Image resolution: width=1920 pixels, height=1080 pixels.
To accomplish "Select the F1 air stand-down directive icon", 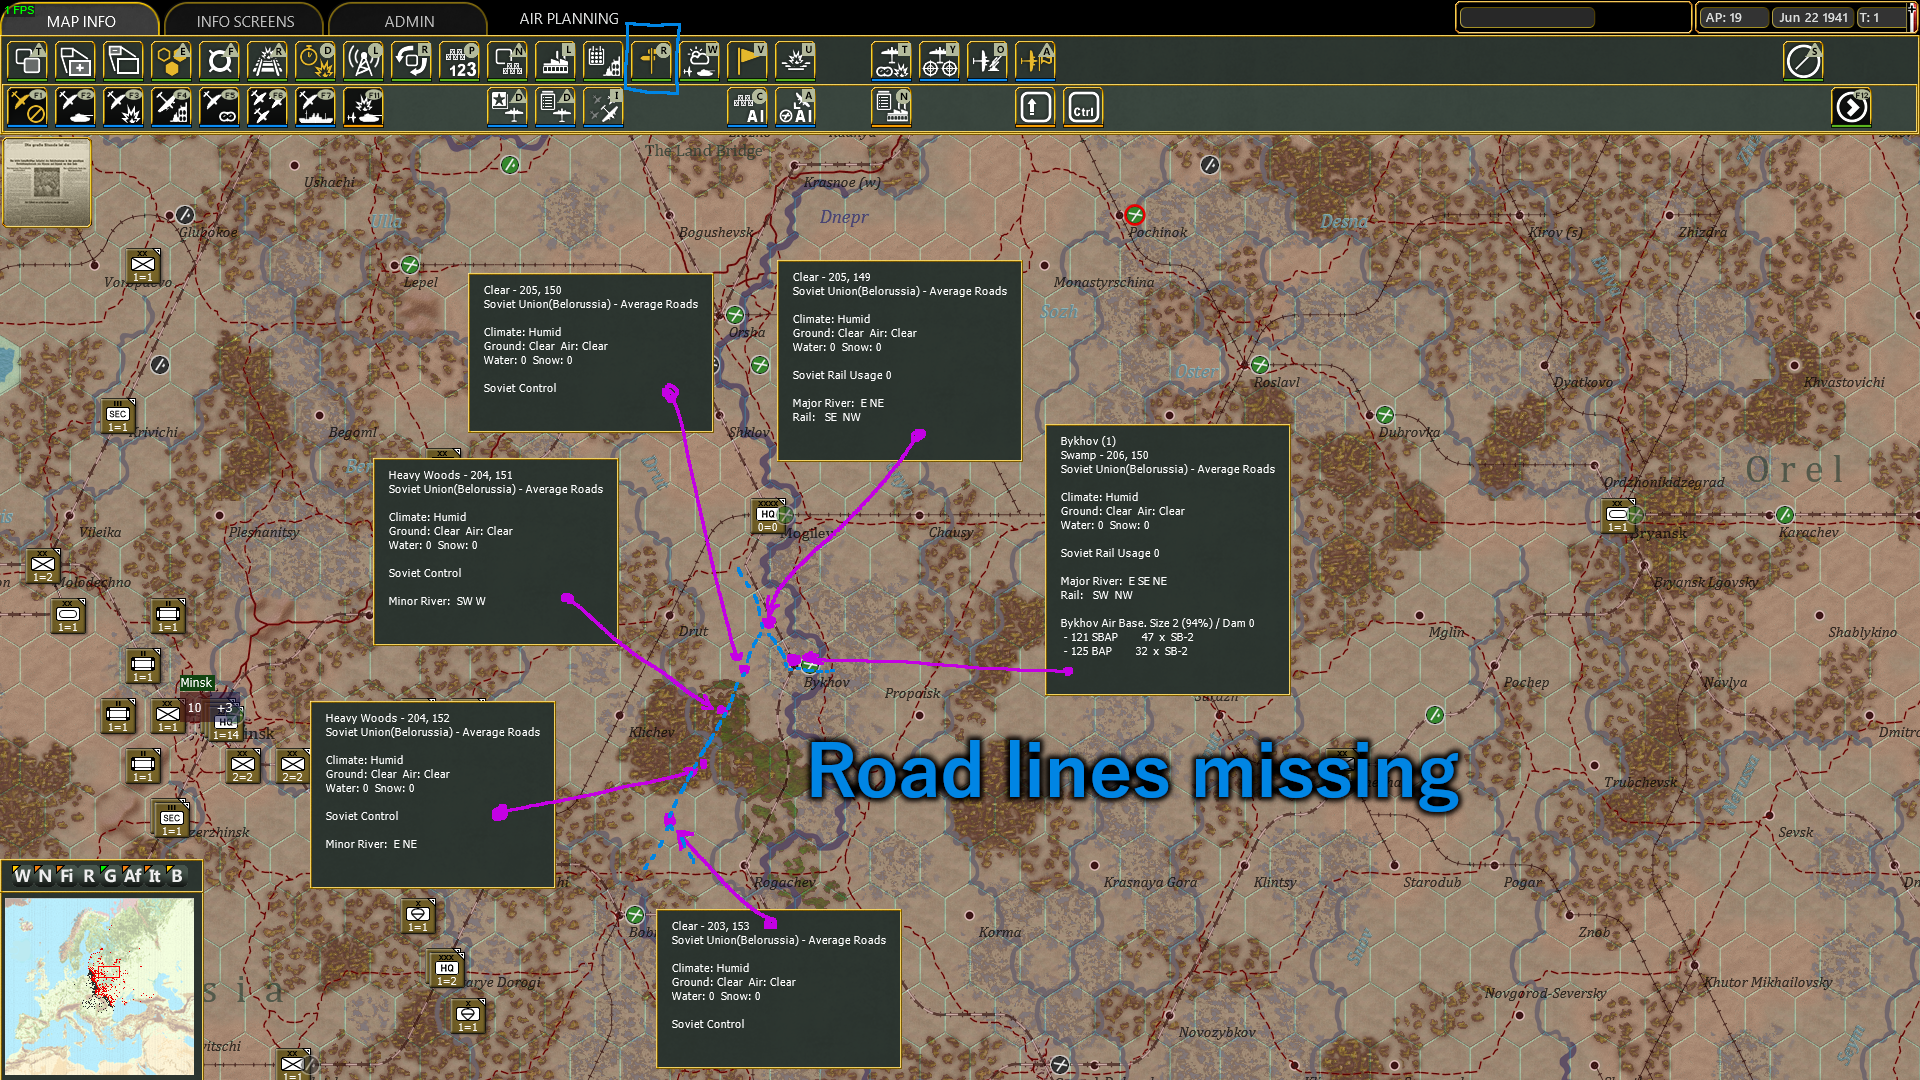I will click(x=26, y=107).
